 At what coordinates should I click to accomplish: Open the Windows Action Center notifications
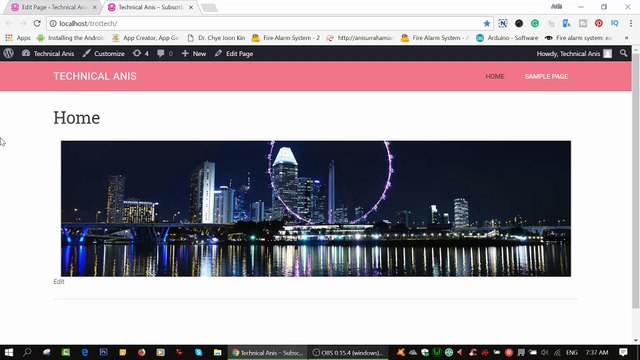tap(623, 352)
